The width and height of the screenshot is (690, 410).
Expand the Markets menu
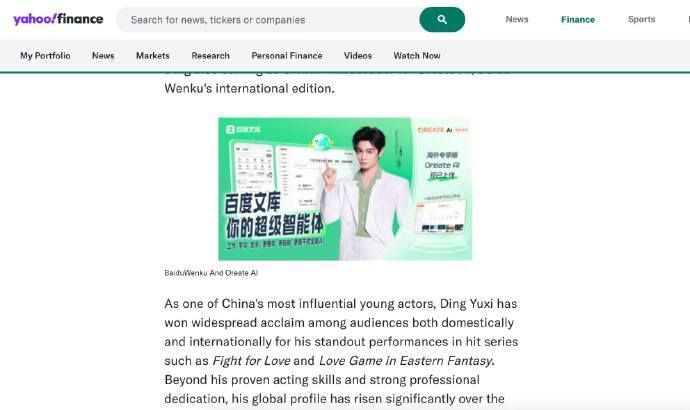pyautogui.click(x=152, y=55)
